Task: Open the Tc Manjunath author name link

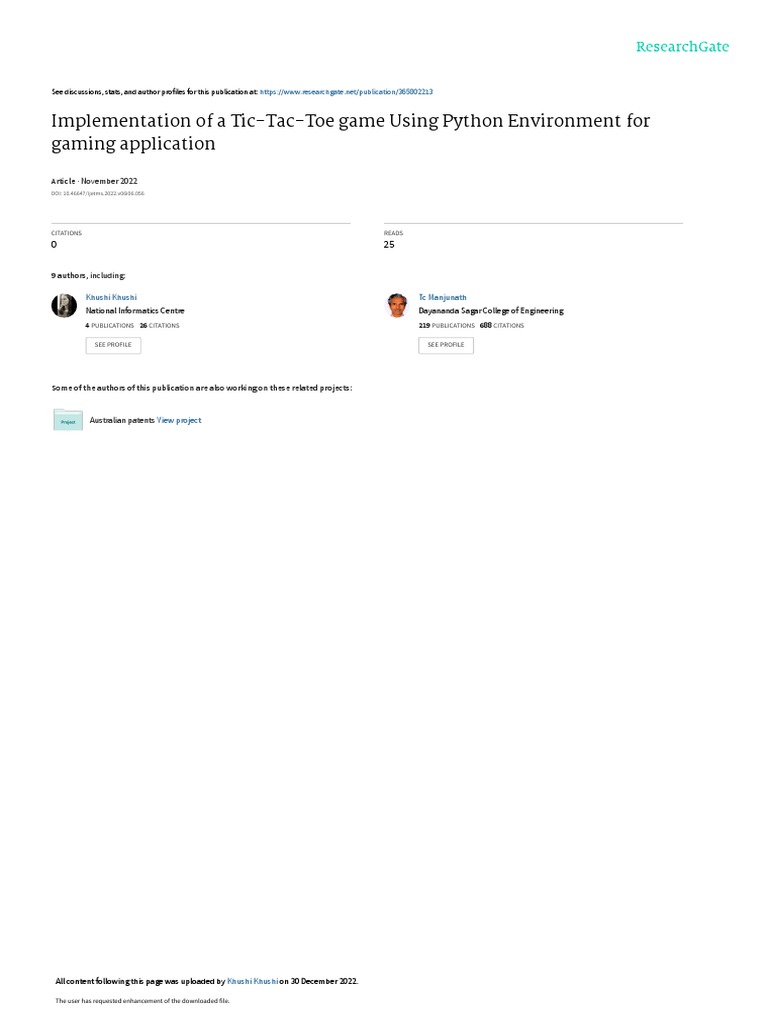Action: click(x=442, y=297)
